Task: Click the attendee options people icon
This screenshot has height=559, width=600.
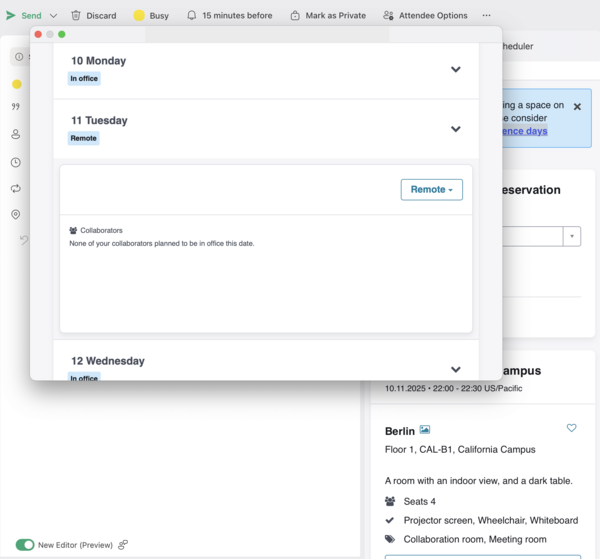Action: pyautogui.click(x=388, y=16)
